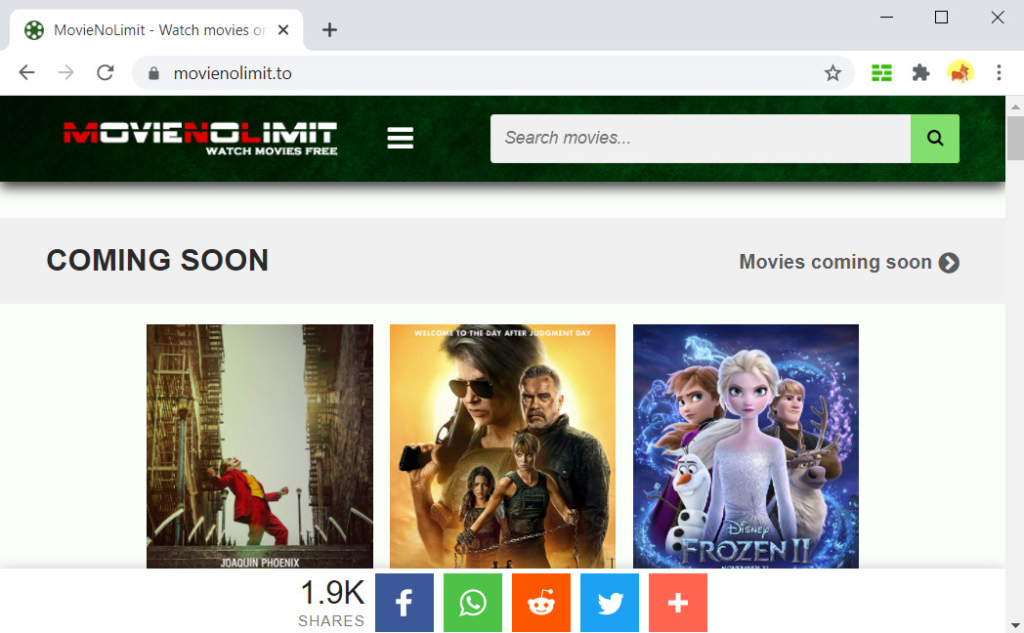Open the Joker movie poster
This screenshot has width=1024, height=633.
pyautogui.click(x=260, y=446)
